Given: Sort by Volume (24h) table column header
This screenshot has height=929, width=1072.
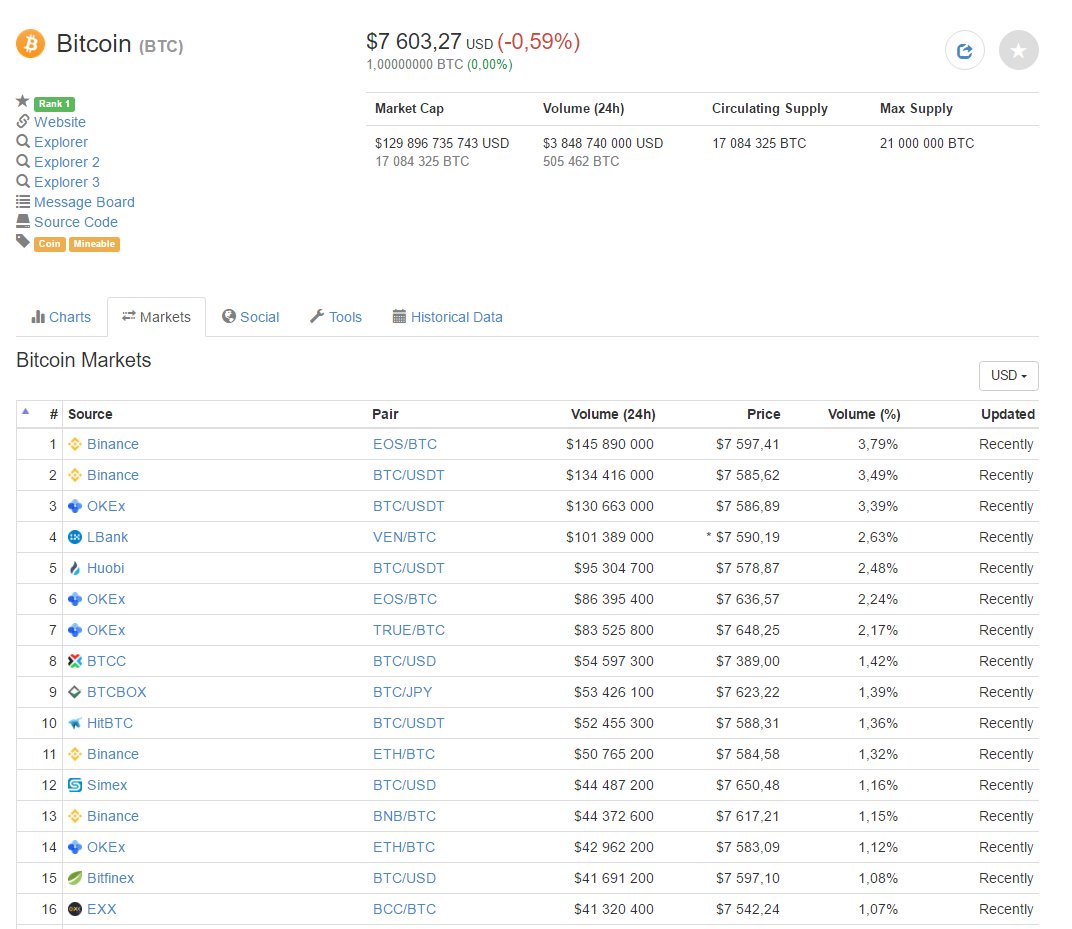Looking at the screenshot, I should pos(613,414).
